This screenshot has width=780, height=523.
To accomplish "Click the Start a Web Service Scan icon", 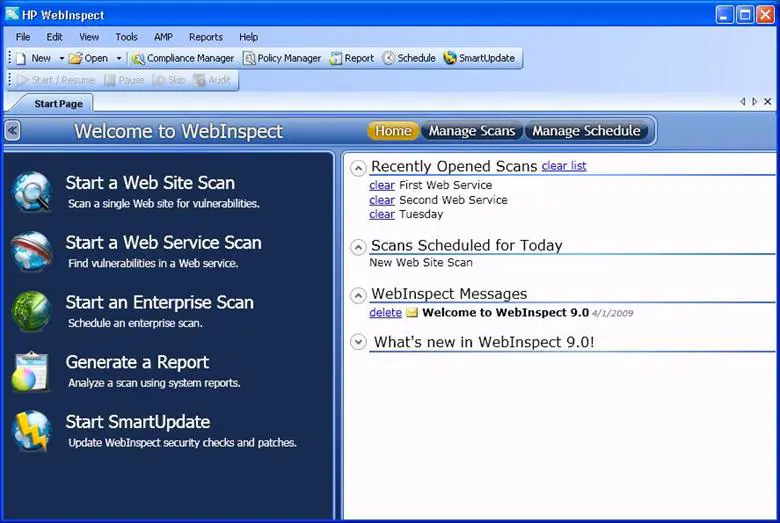I will pyautogui.click(x=32, y=251).
